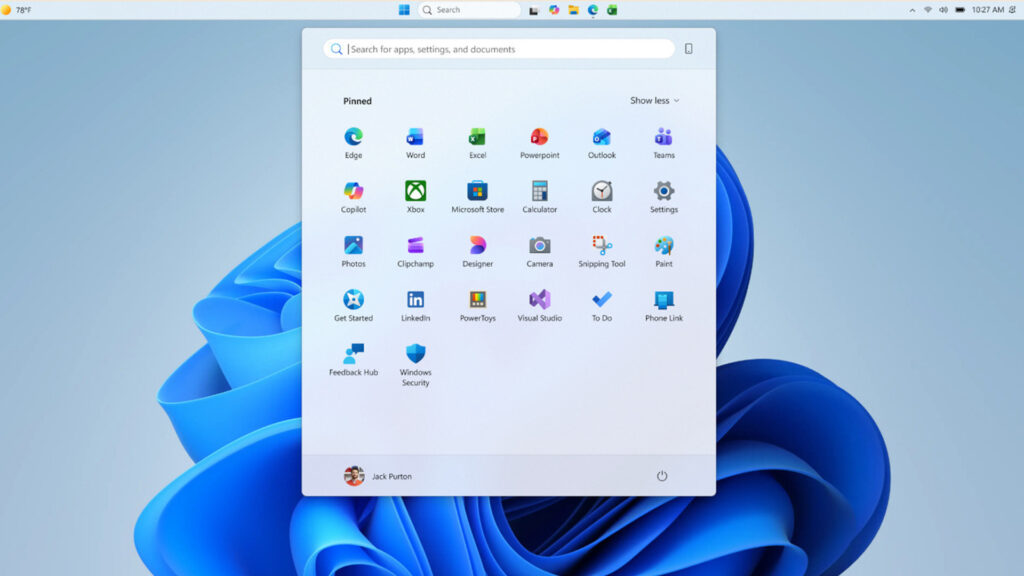Viewport: 1024px width, 576px height.
Task: Open the volume tray icon
Action: click(943, 10)
